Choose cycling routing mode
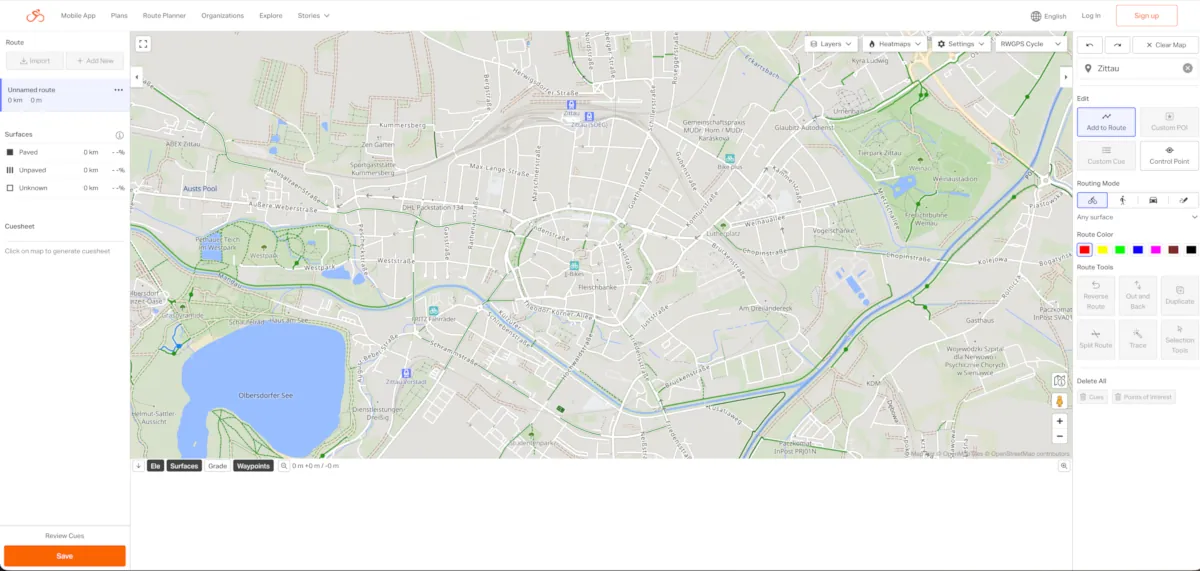 pos(1092,200)
